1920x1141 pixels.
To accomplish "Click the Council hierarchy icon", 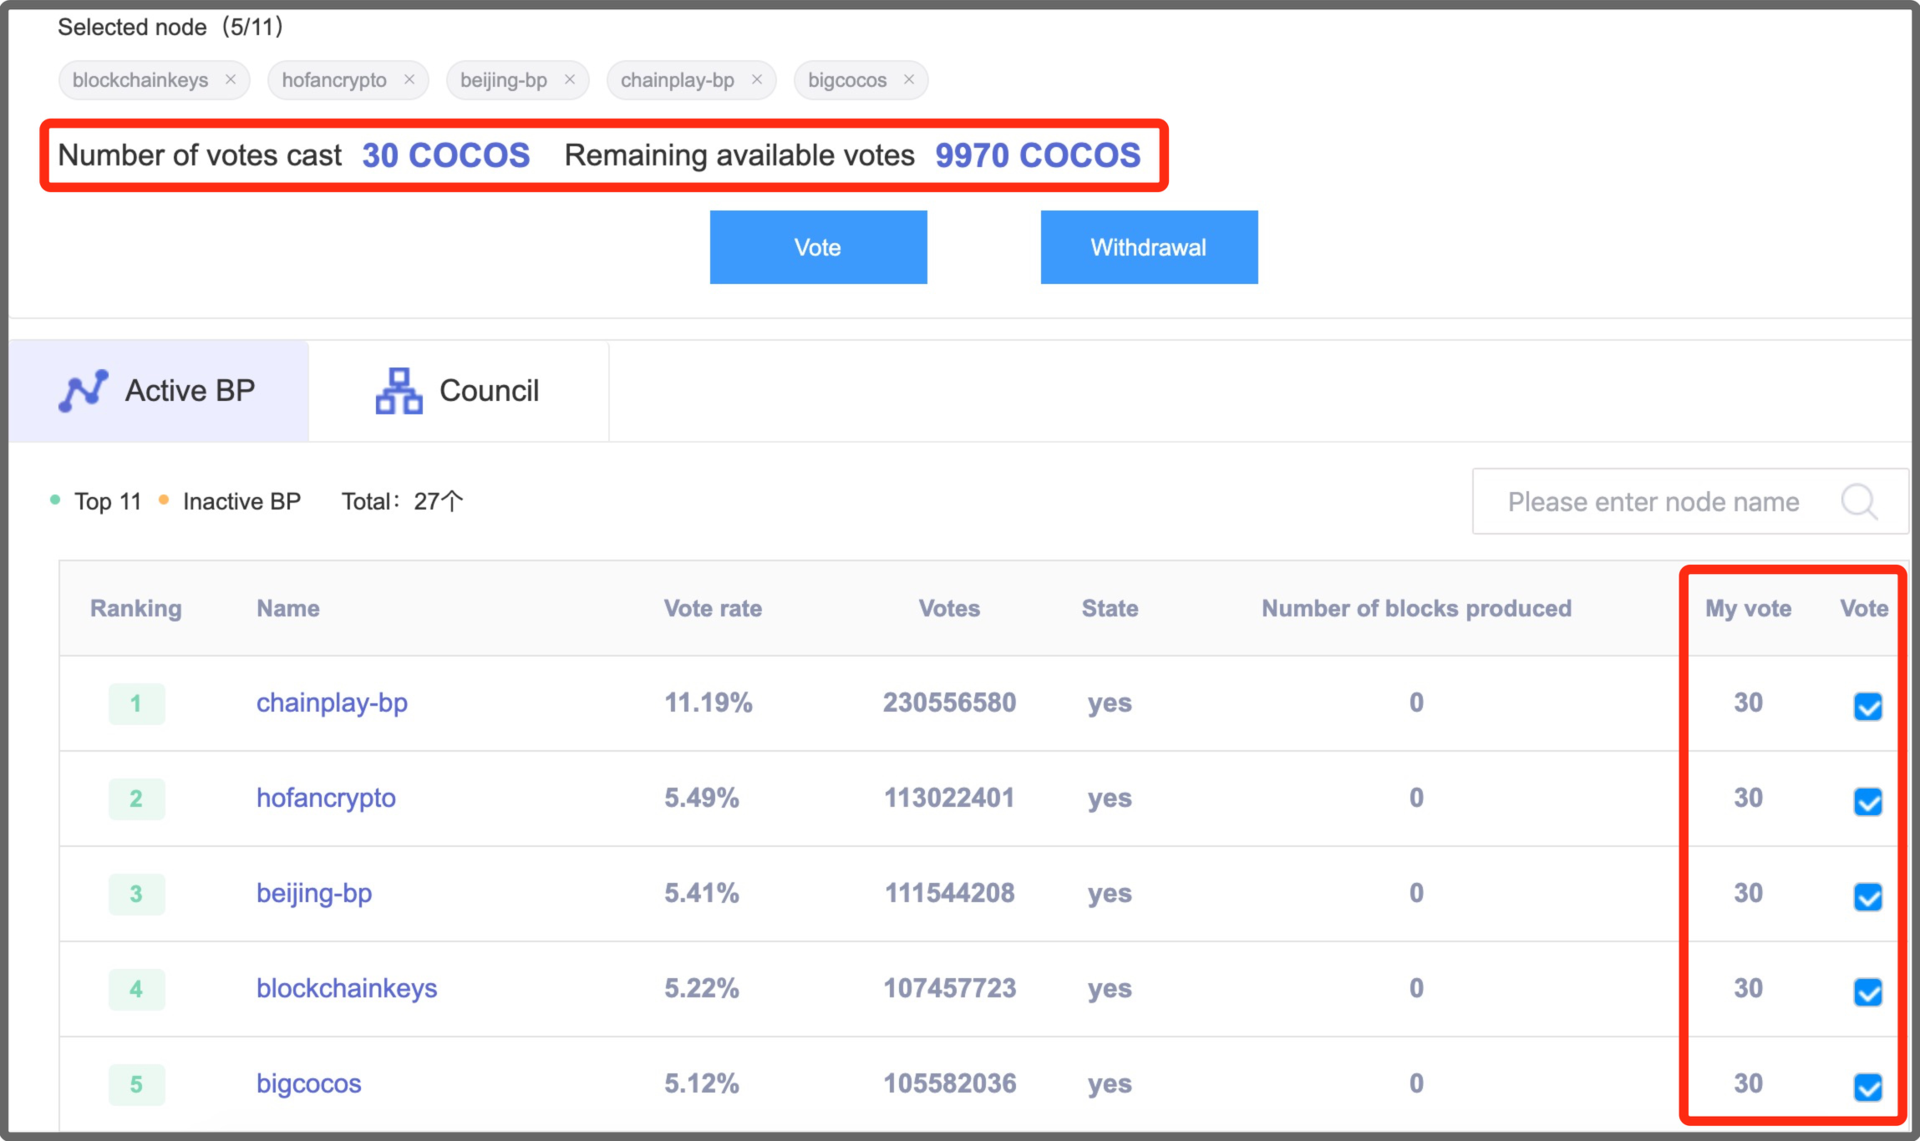I will coord(399,391).
